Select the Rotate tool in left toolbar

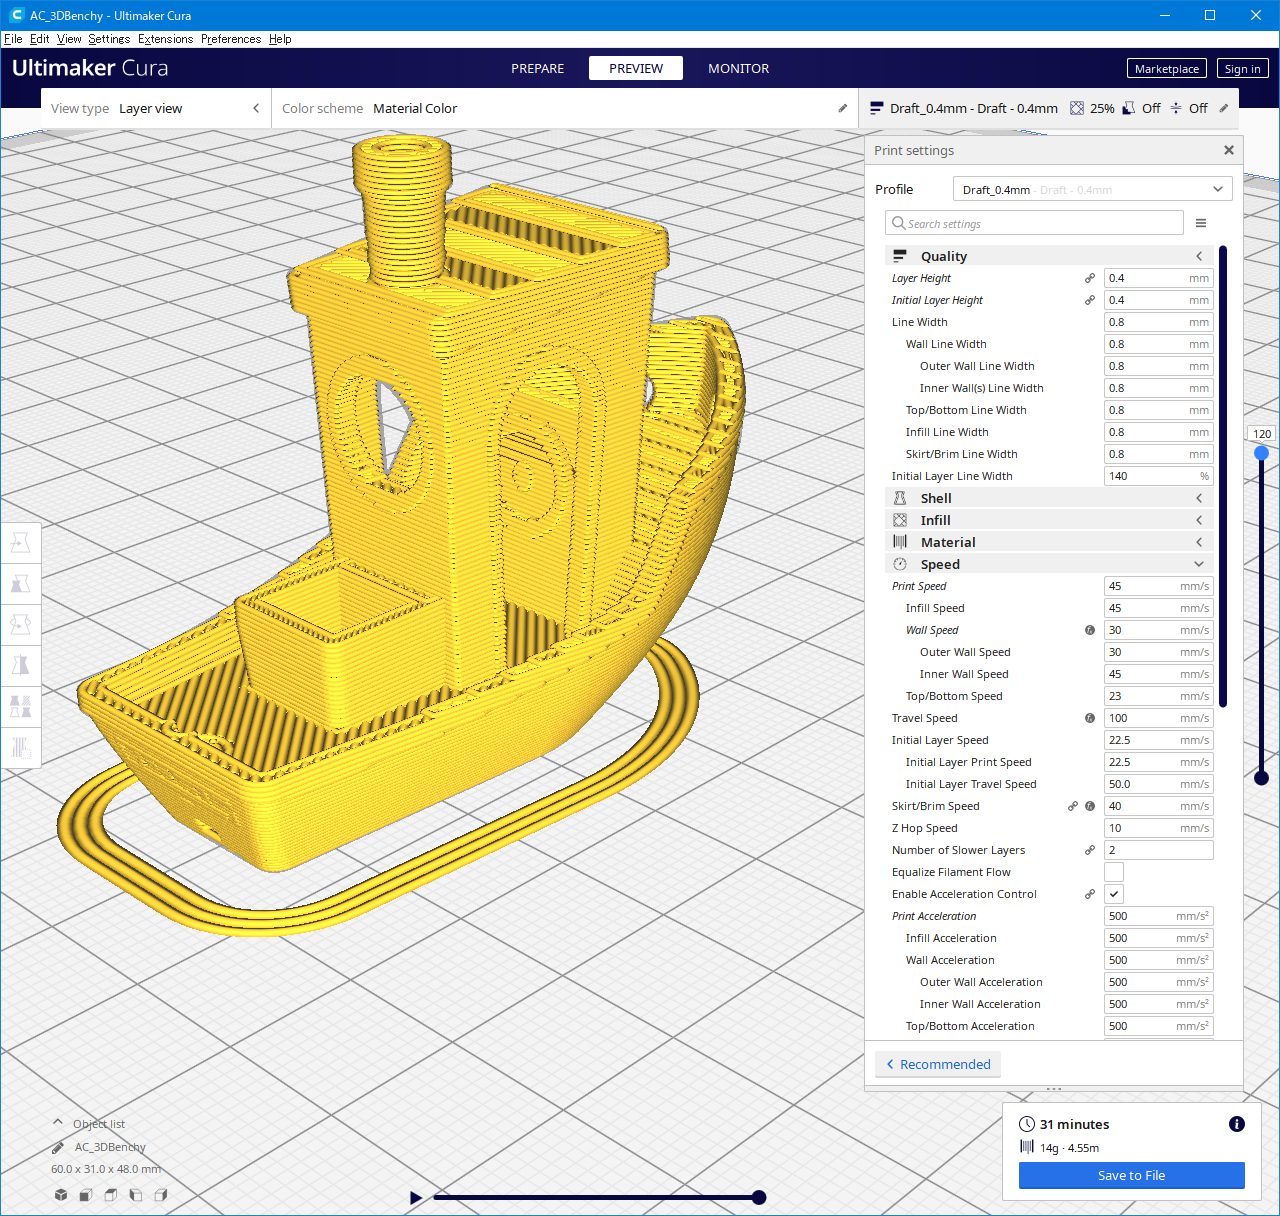[20, 625]
